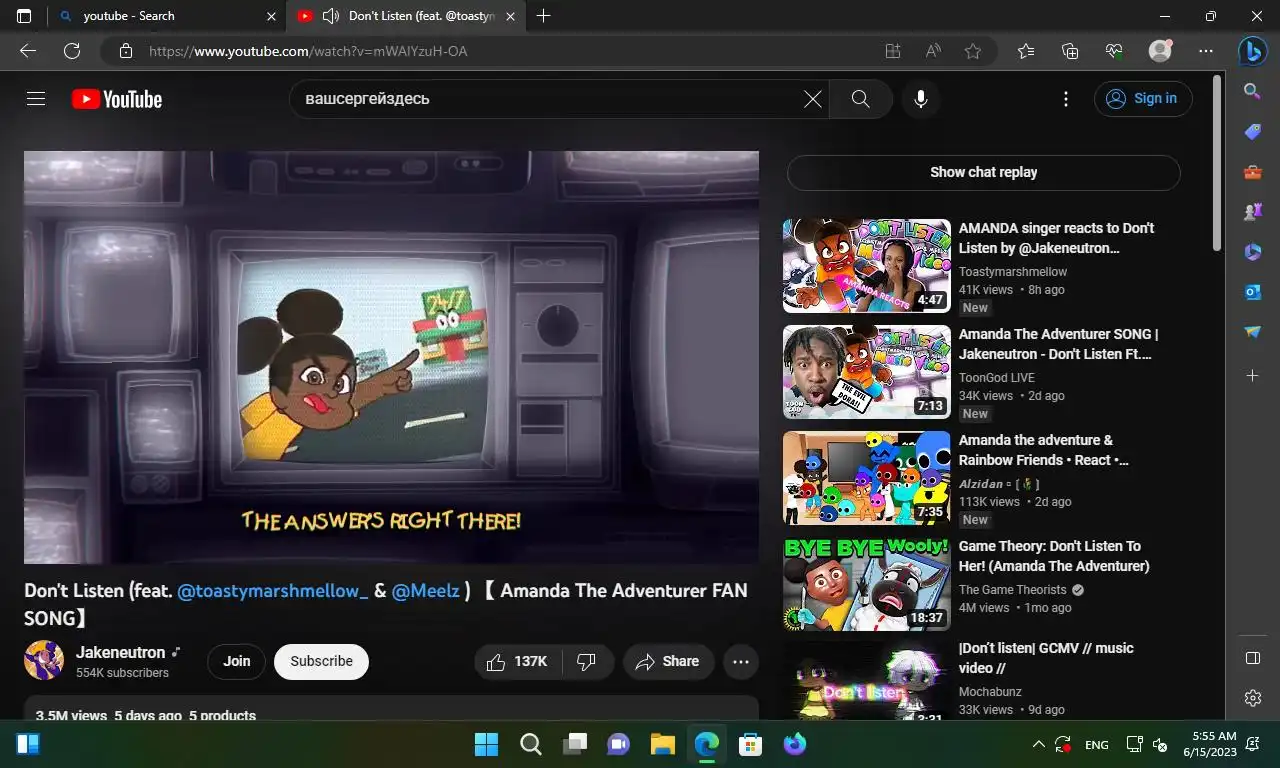Screen dimensions: 1280x768
Task: Open sidebar Shopping tag icon
Action: (1252, 132)
